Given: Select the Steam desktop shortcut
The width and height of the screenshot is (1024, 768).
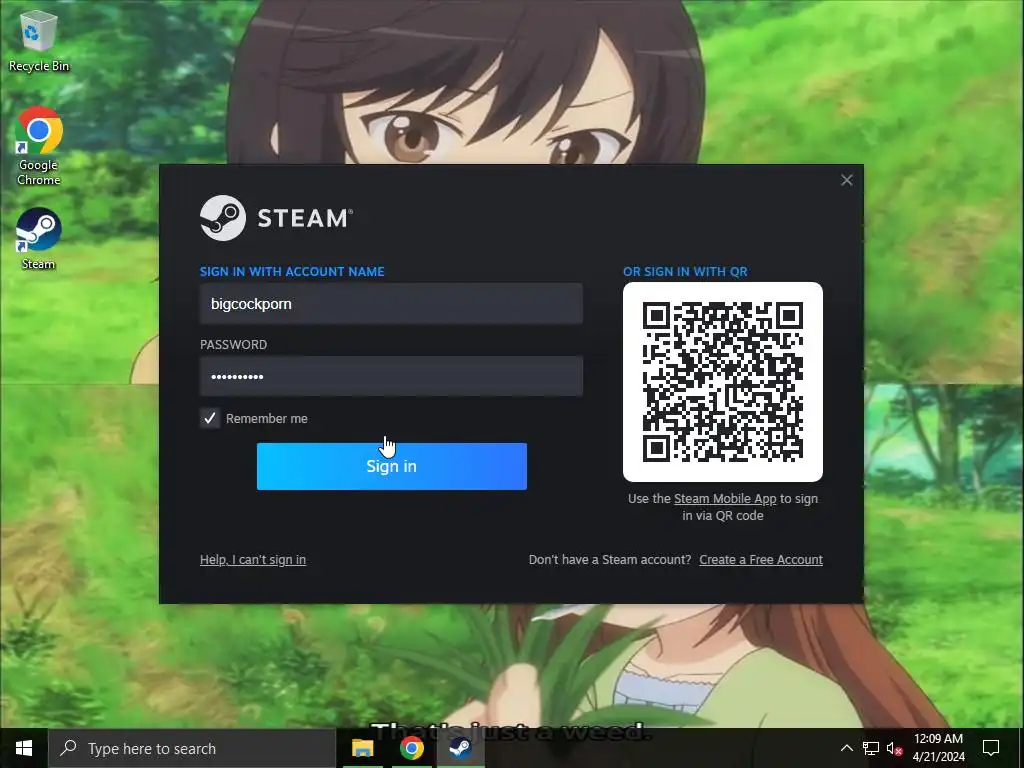Looking at the screenshot, I should (x=38, y=238).
